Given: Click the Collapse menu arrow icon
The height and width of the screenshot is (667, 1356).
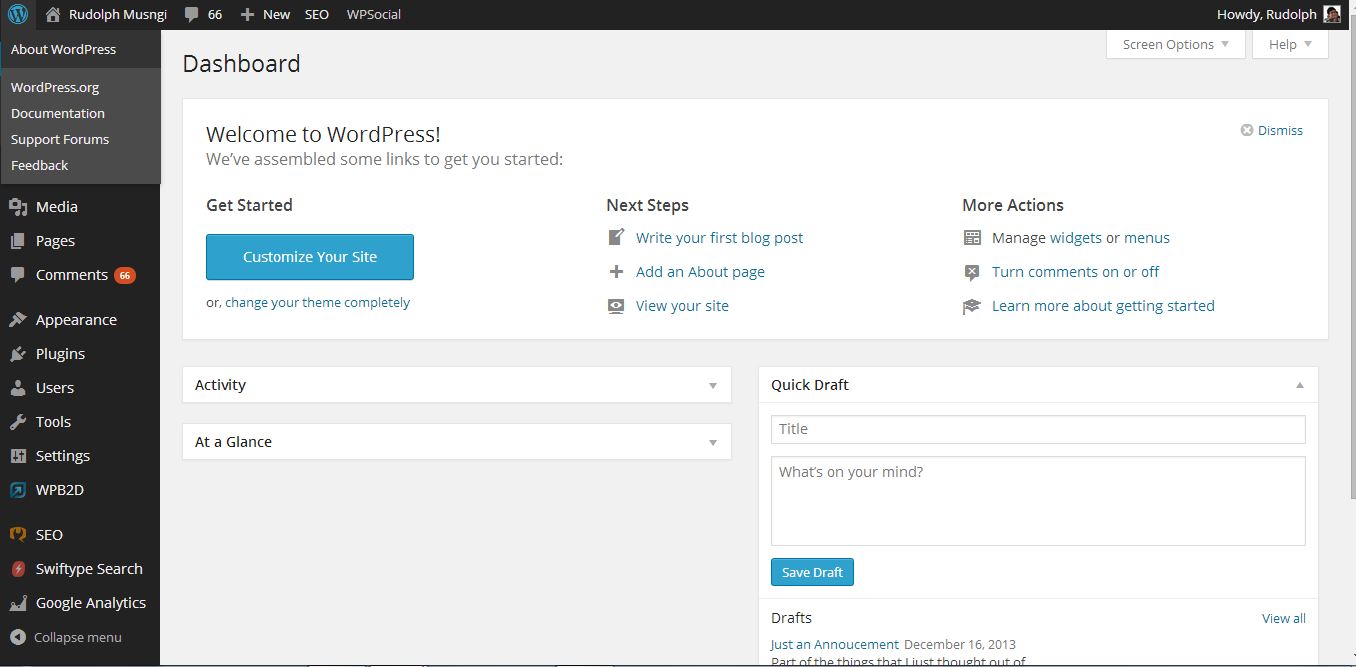Looking at the screenshot, I should (x=18, y=637).
